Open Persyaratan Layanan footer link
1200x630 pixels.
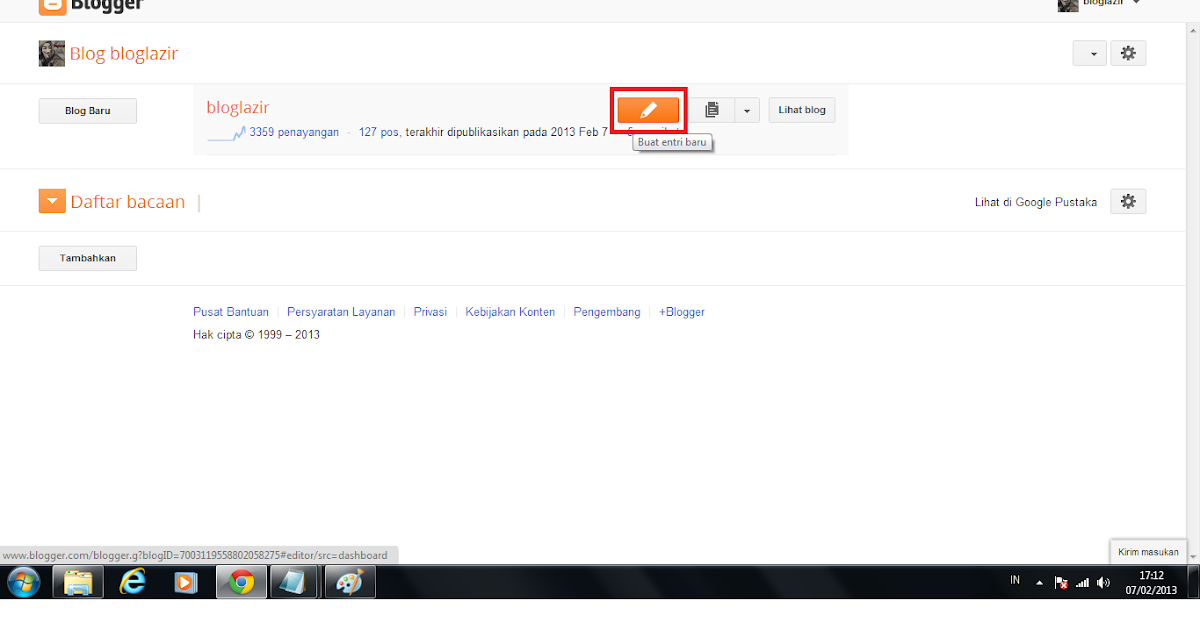[341, 312]
